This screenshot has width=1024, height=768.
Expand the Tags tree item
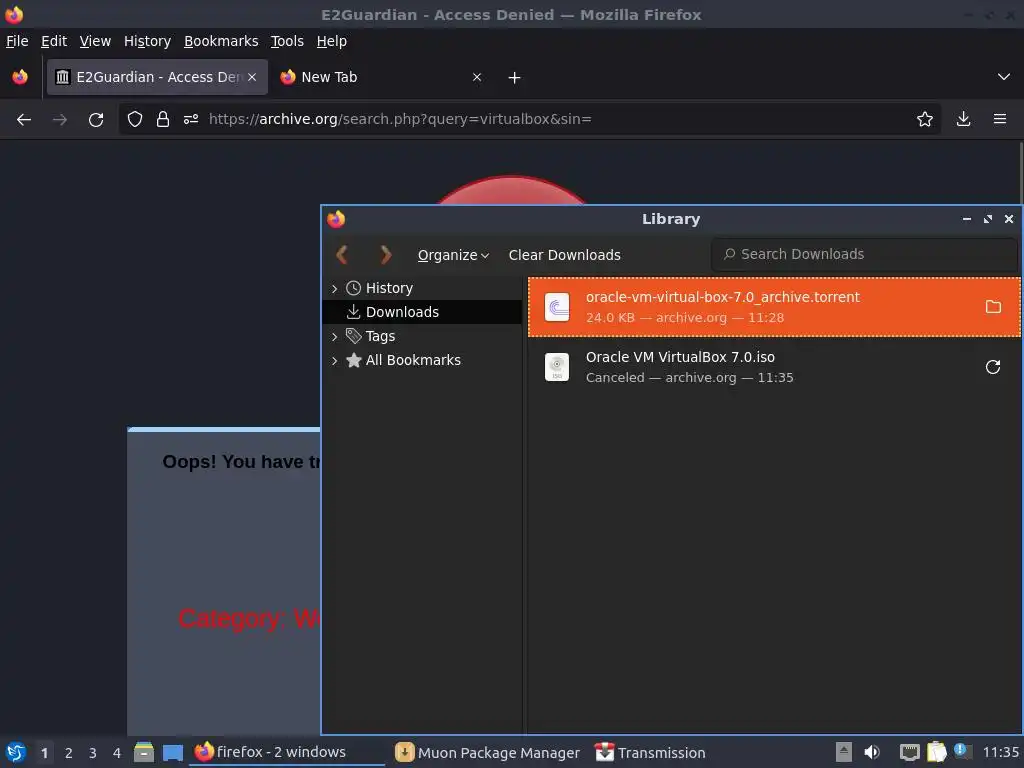pos(334,337)
